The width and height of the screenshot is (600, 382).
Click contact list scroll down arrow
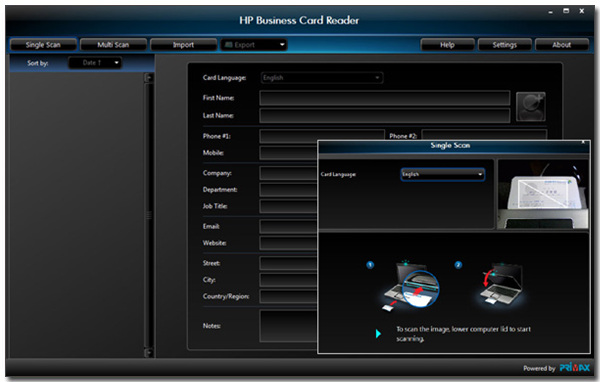coord(149,352)
